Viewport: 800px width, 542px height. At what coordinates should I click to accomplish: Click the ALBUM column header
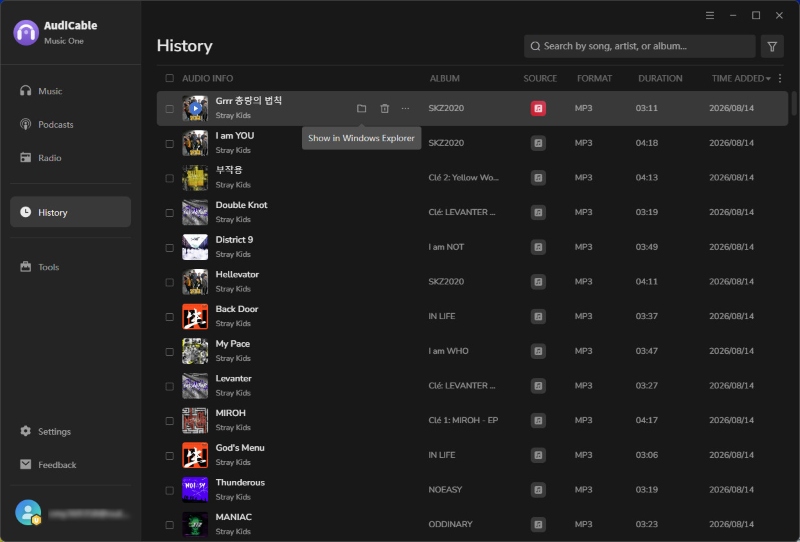click(x=444, y=79)
